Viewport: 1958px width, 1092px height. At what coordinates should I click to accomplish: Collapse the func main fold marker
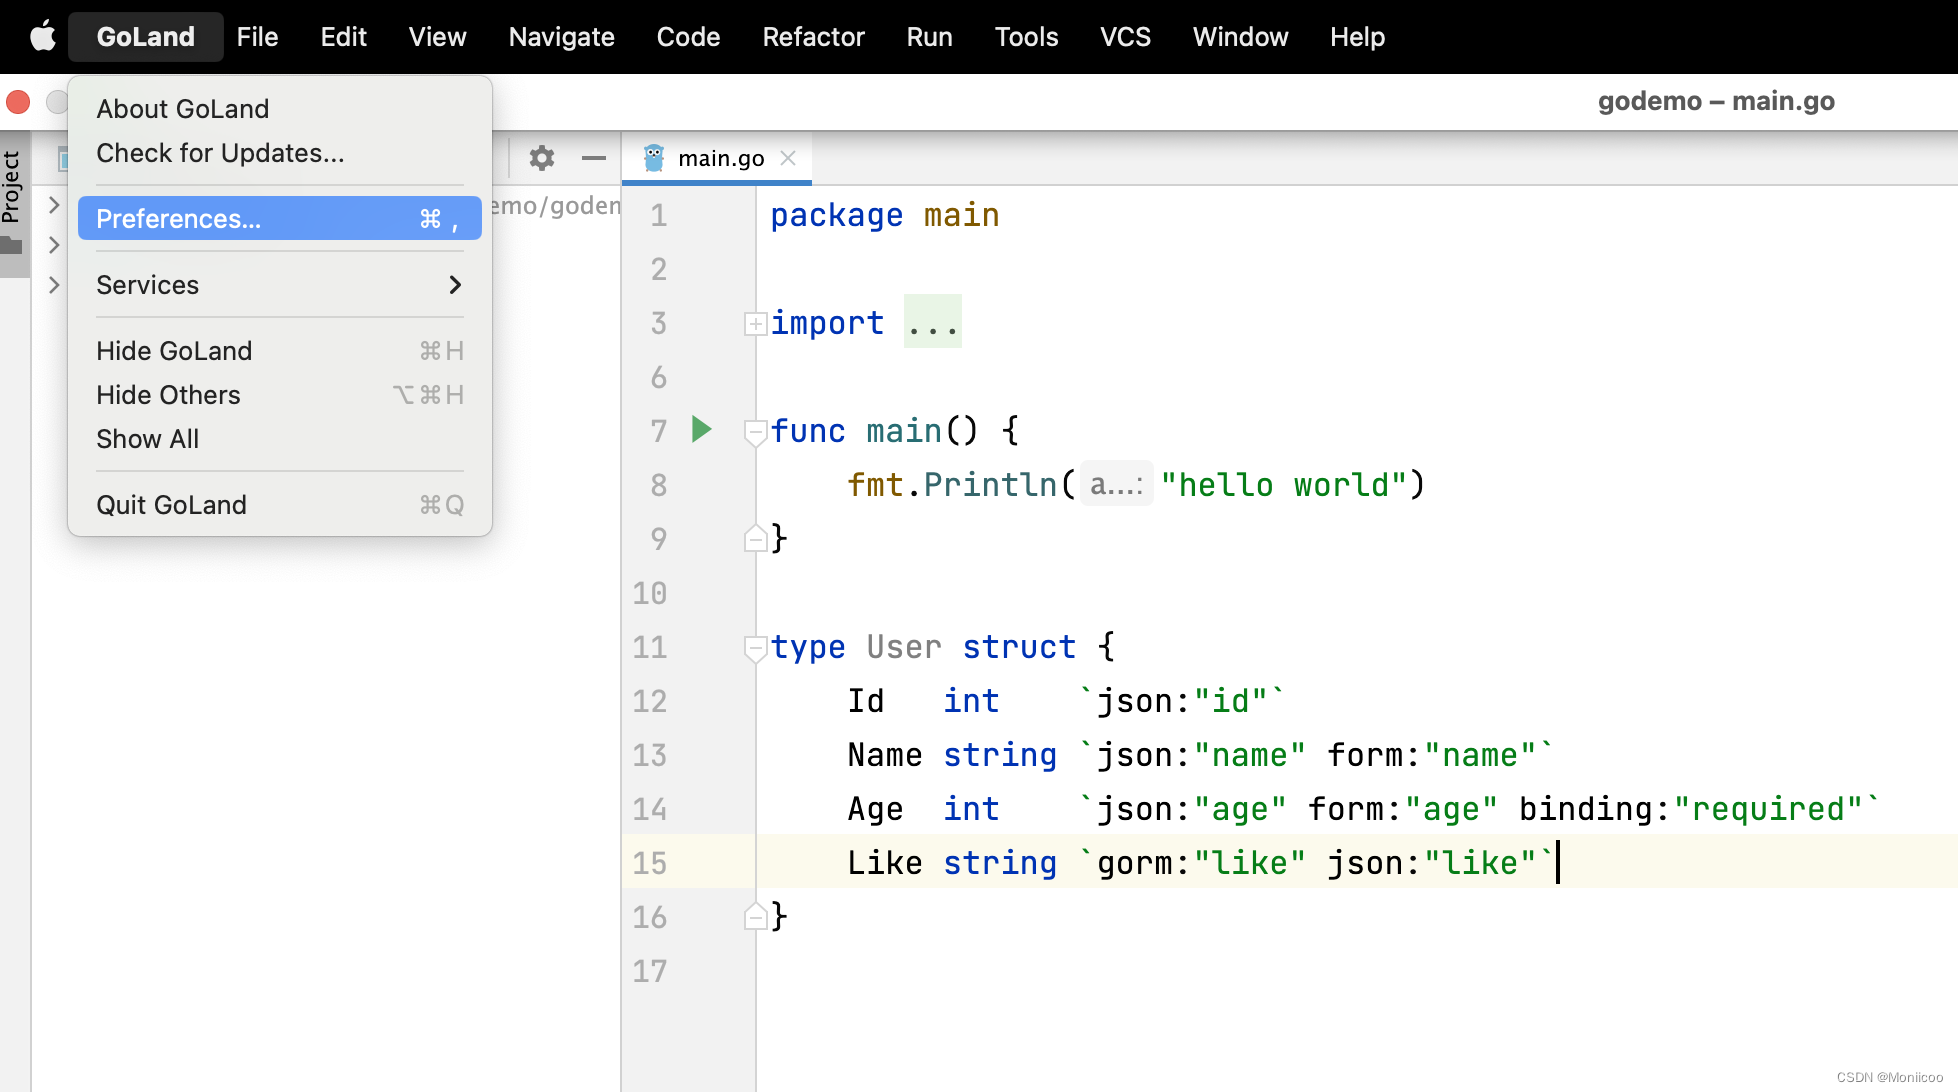pyautogui.click(x=755, y=432)
